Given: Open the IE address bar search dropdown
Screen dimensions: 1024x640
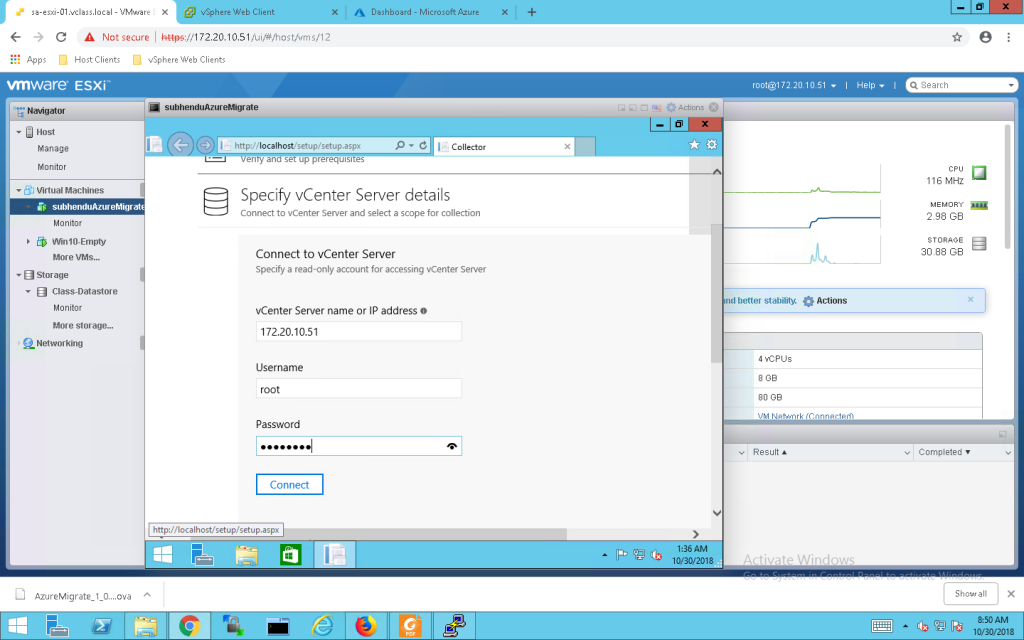Looking at the screenshot, I should [411, 146].
